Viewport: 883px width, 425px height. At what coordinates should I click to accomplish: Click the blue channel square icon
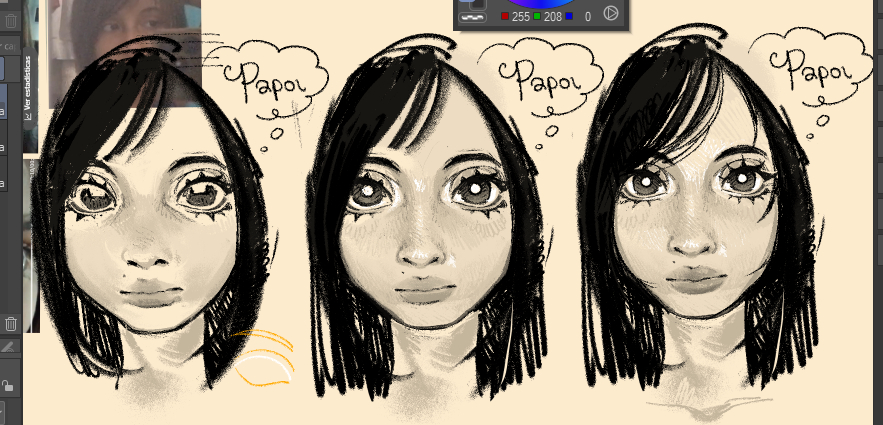click(569, 17)
